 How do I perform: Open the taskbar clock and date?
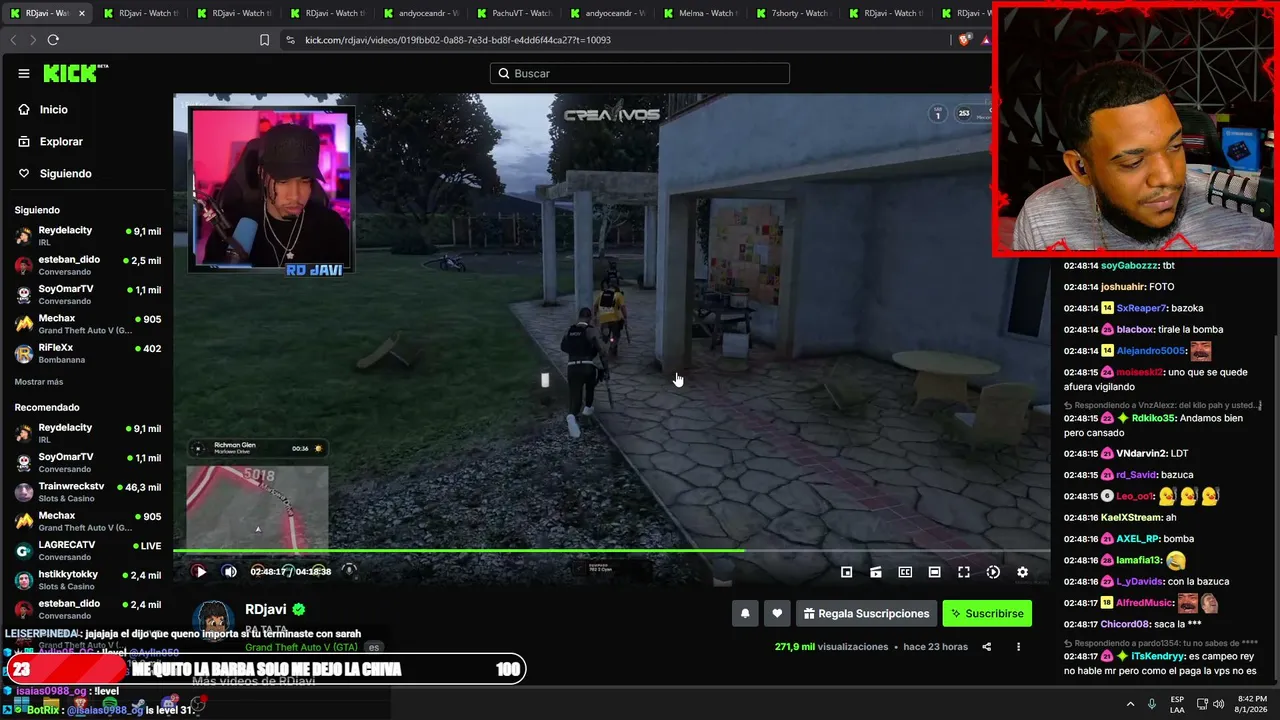[1252, 703]
